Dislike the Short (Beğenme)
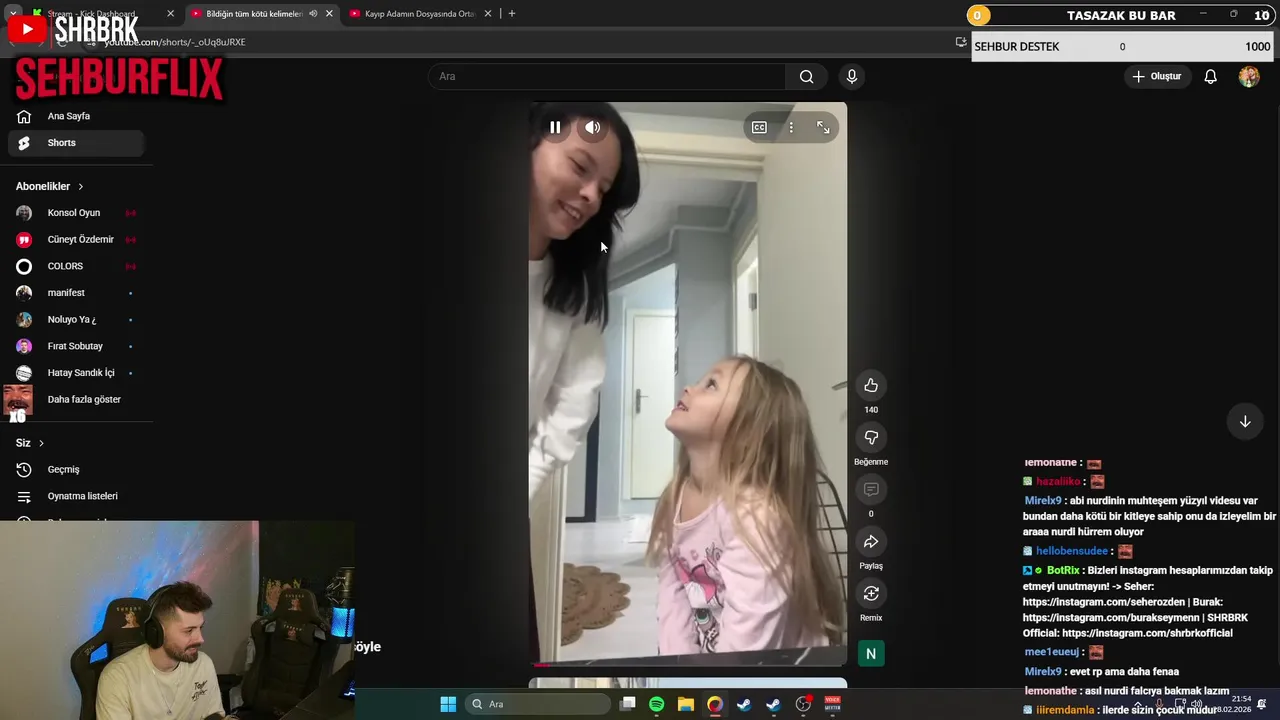The image size is (1280, 720). click(x=871, y=438)
